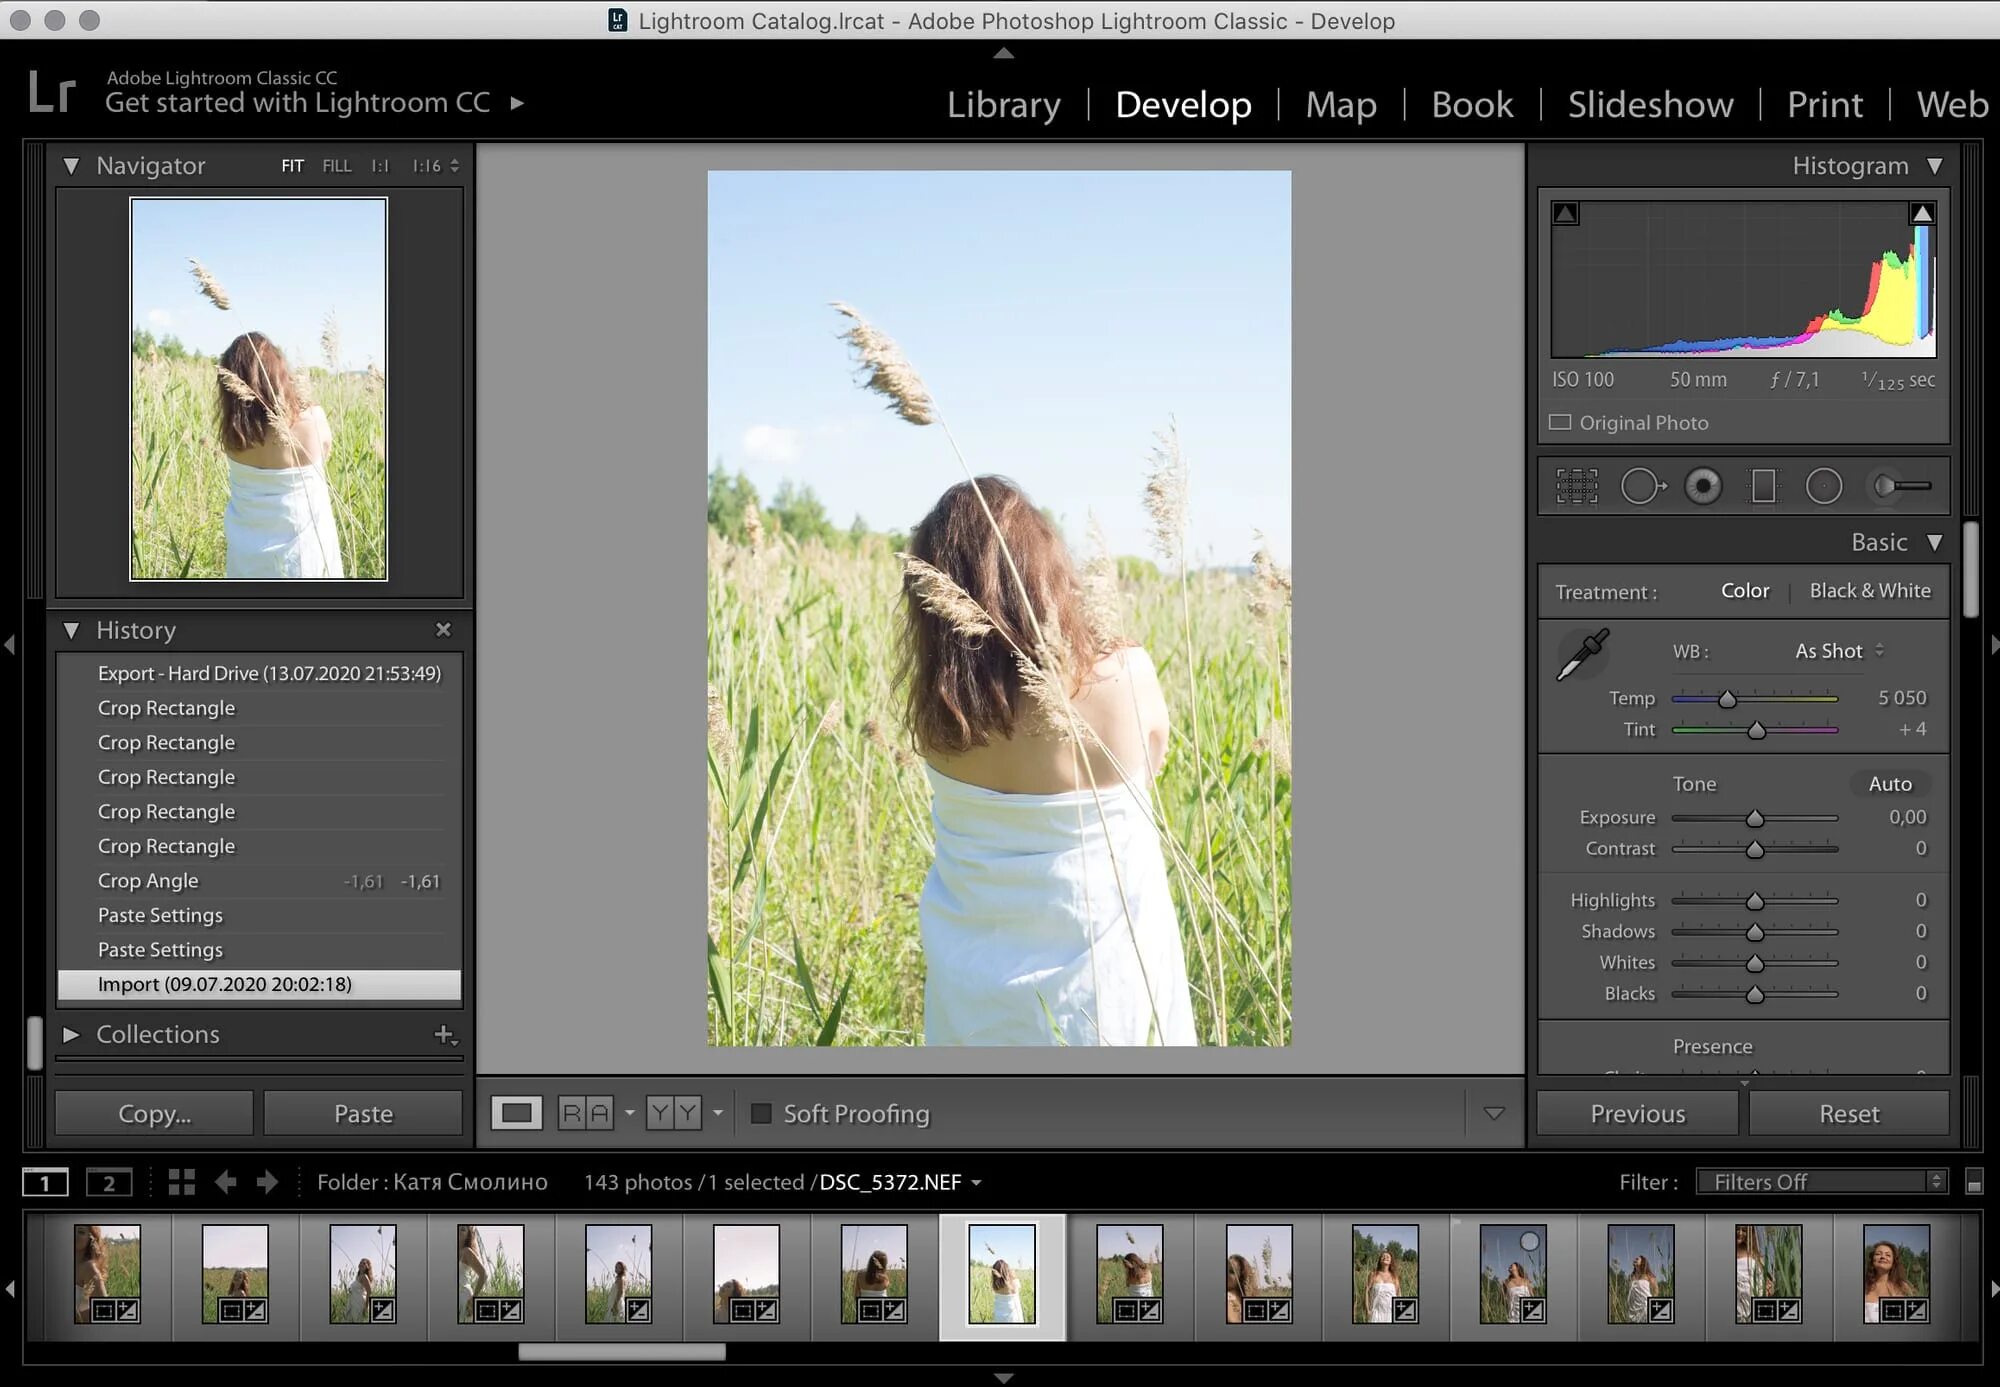Viewport: 2000px width, 1387px height.
Task: Click the Loupe view button in toolbar
Action: [516, 1113]
